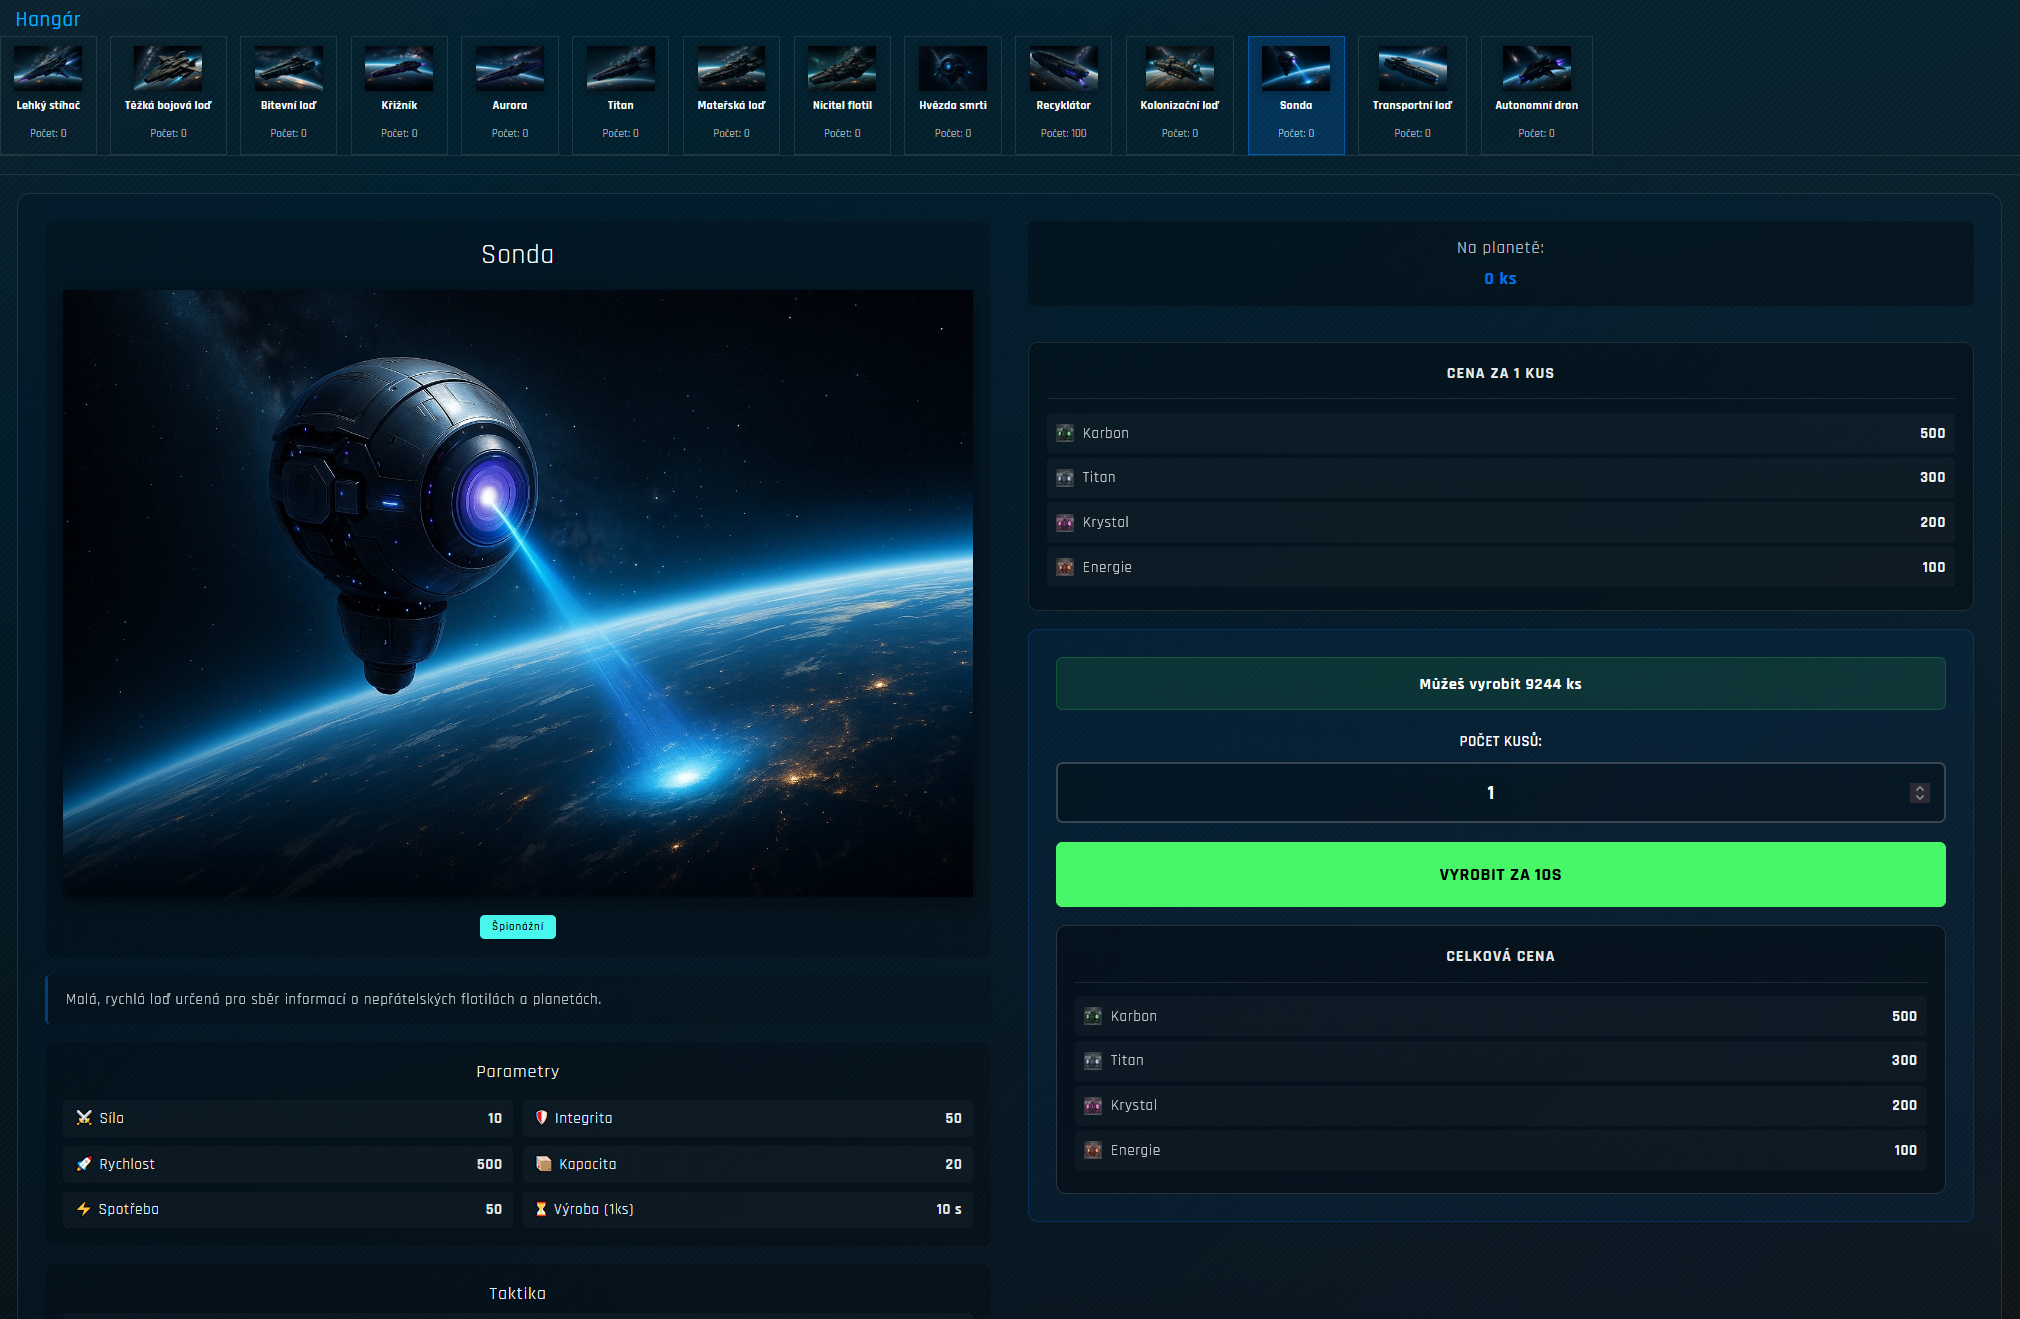Pick the Aurora ship thumbnail

click(510, 69)
